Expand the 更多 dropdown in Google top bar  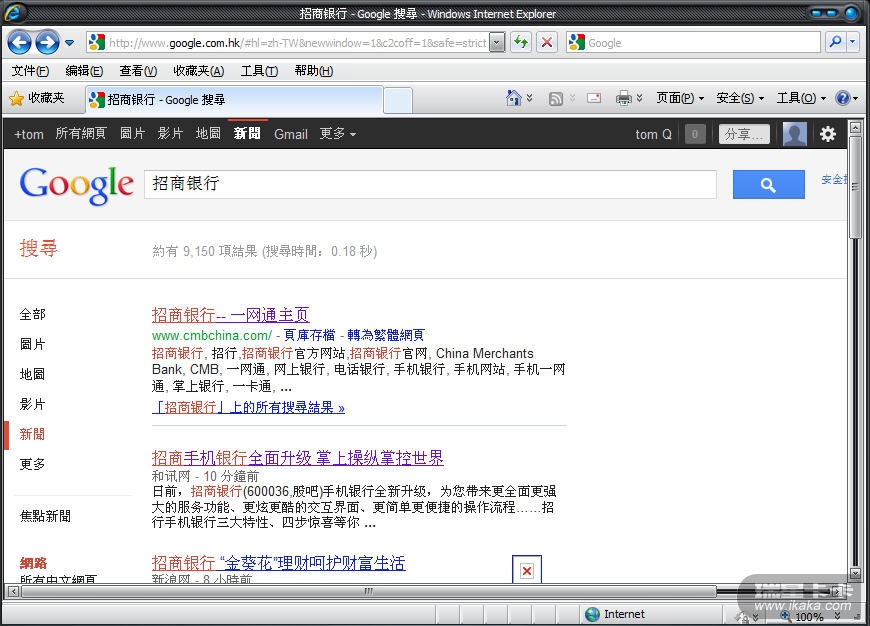(337, 134)
